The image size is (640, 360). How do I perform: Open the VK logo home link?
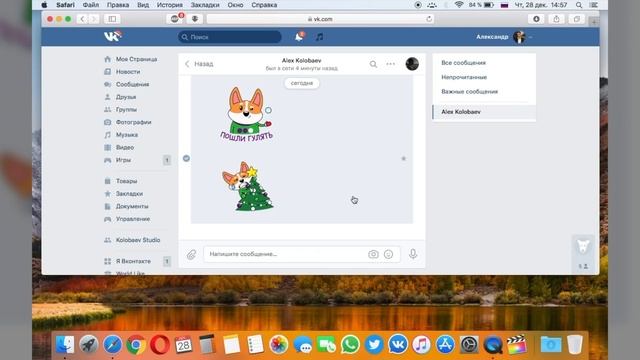[112, 36]
